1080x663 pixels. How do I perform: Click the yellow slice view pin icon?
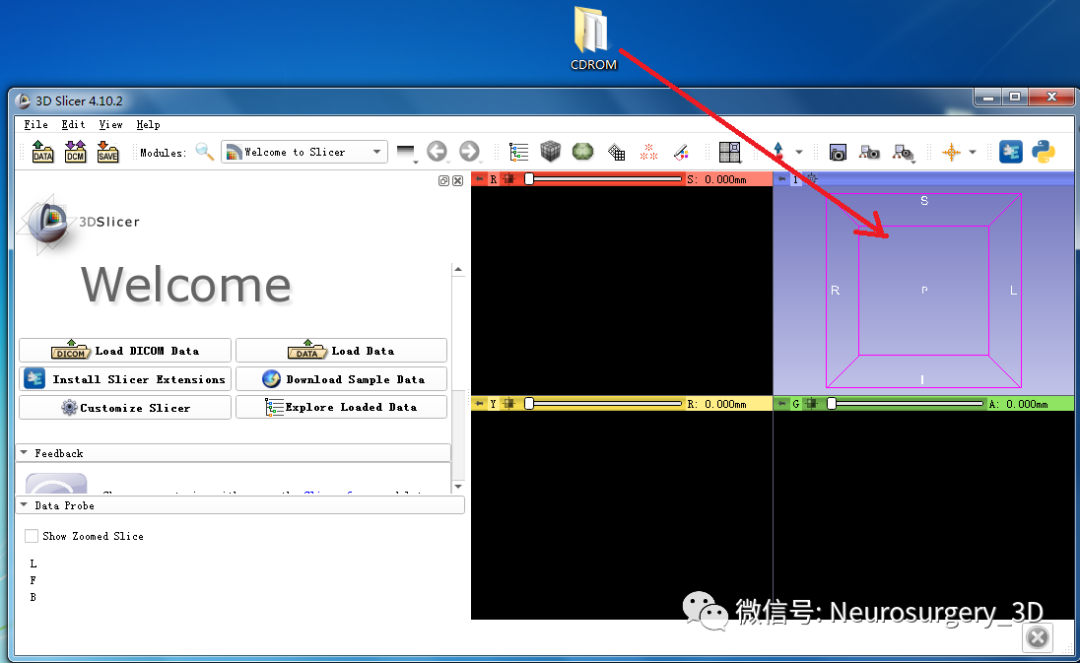(479, 403)
